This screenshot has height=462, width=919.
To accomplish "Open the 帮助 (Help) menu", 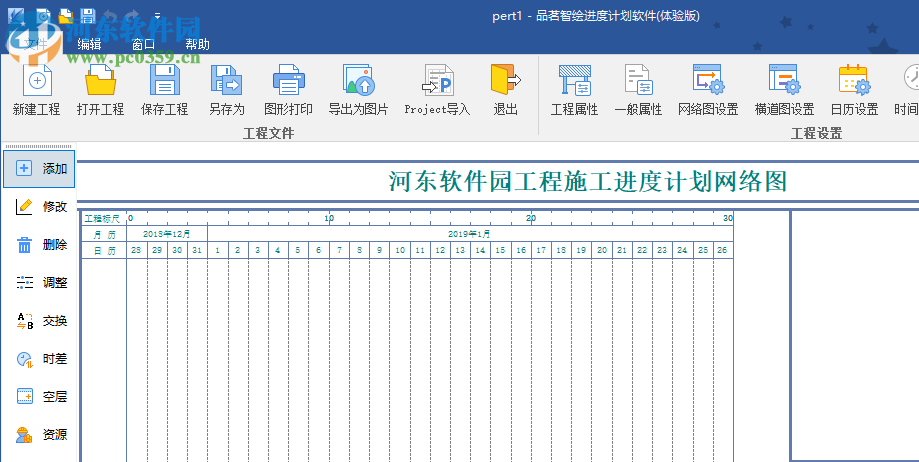I will pos(198,44).
